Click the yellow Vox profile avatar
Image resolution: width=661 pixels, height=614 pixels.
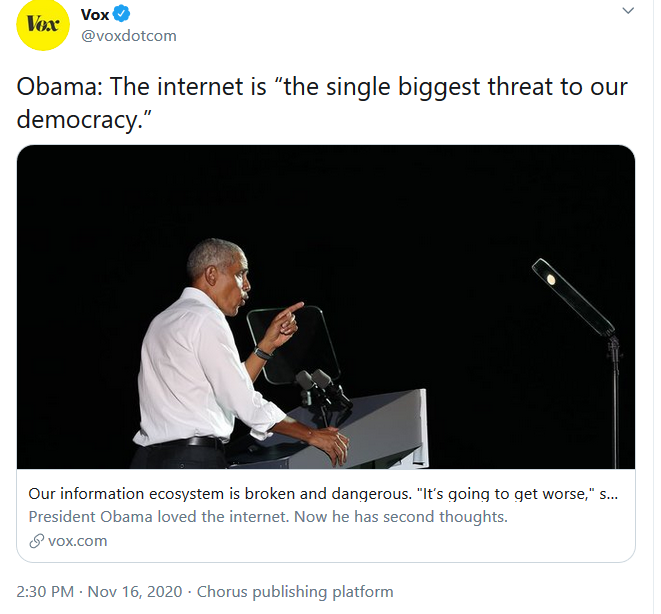43,25
